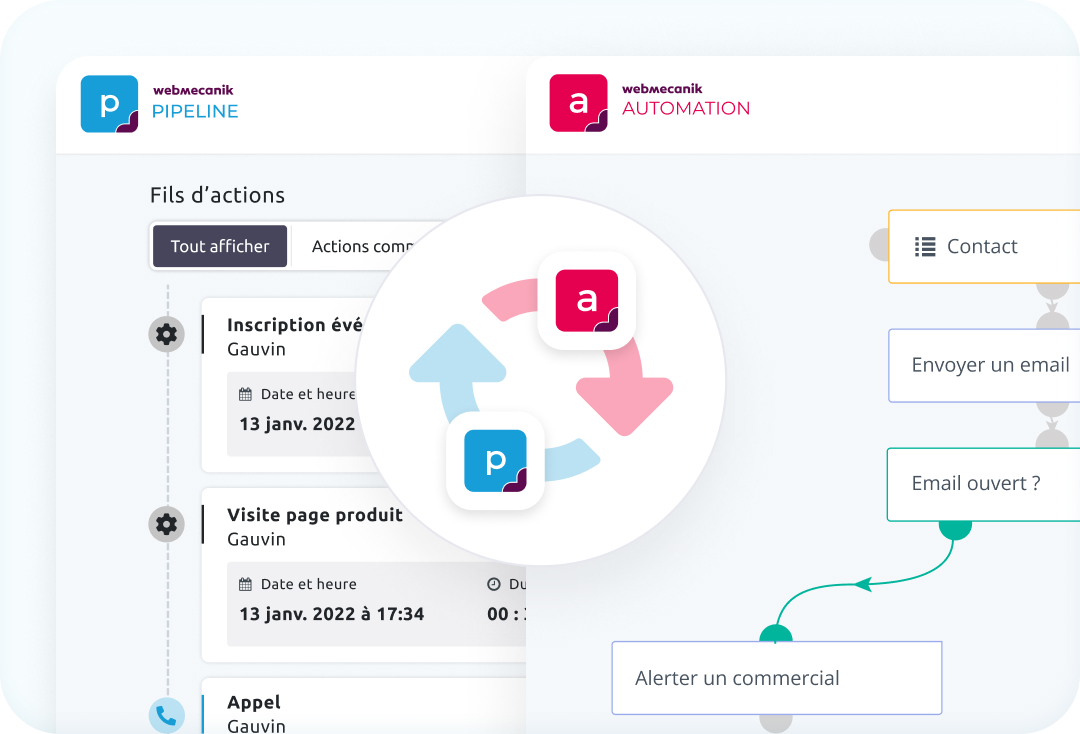Image resolution: width=1080 pixels, height=734 pixels.
Task: Click the green connector dot below Email ouvert ?
Action: pos(955,527)
